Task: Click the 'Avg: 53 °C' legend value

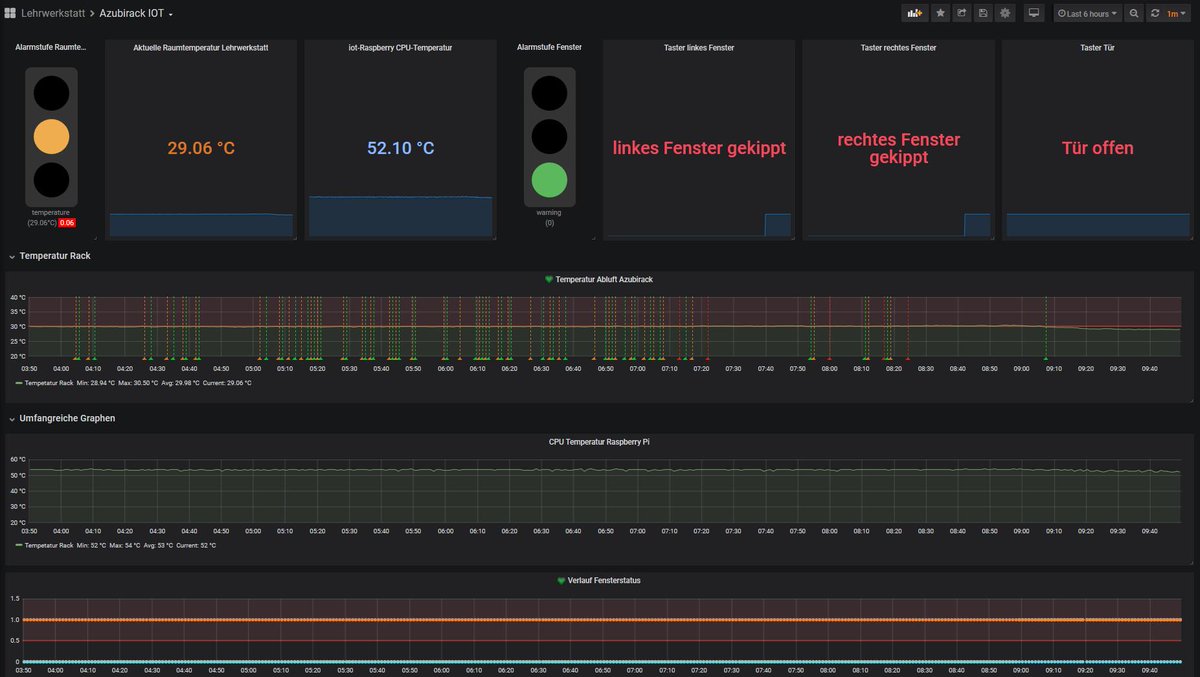Action: (160, 545)
